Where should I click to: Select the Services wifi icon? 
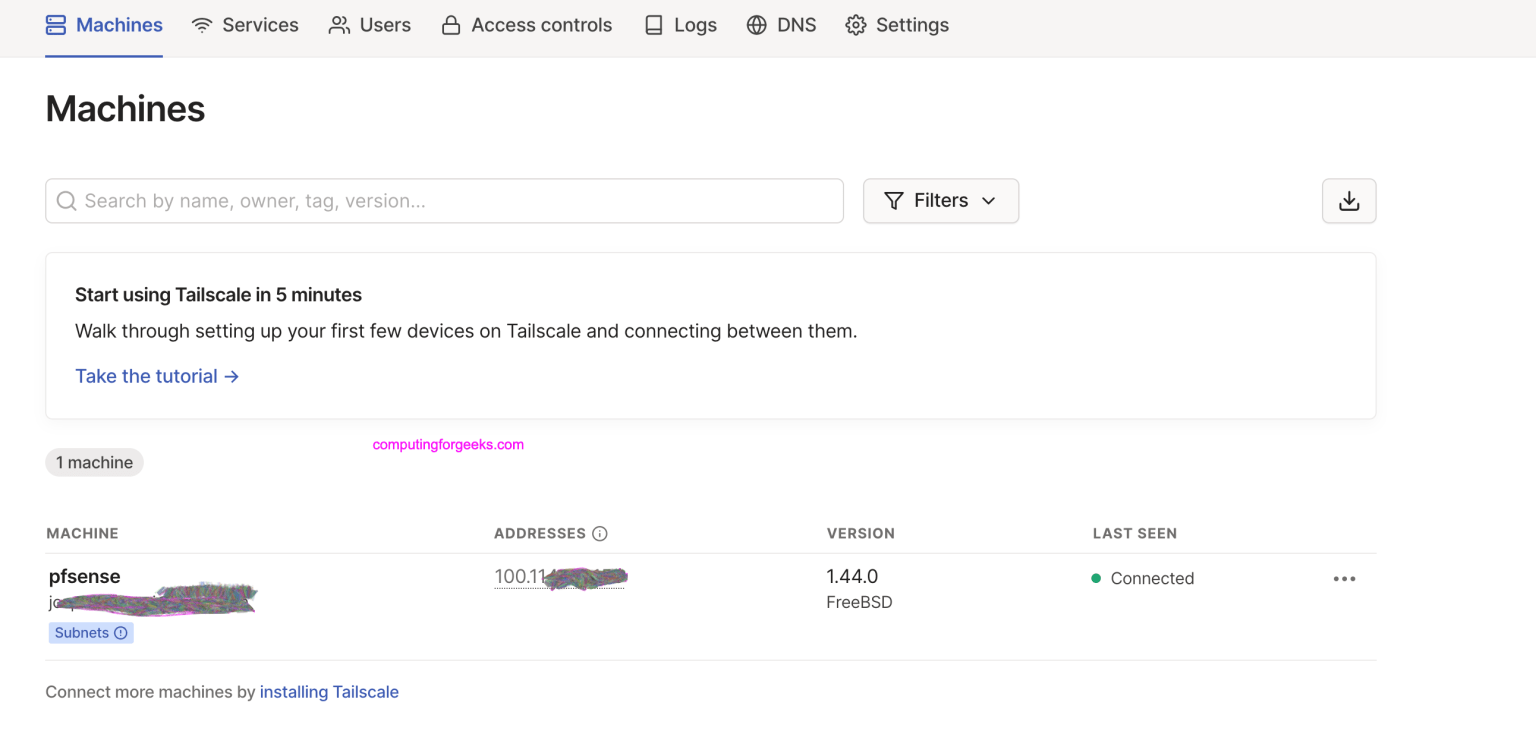pos(201,24)
